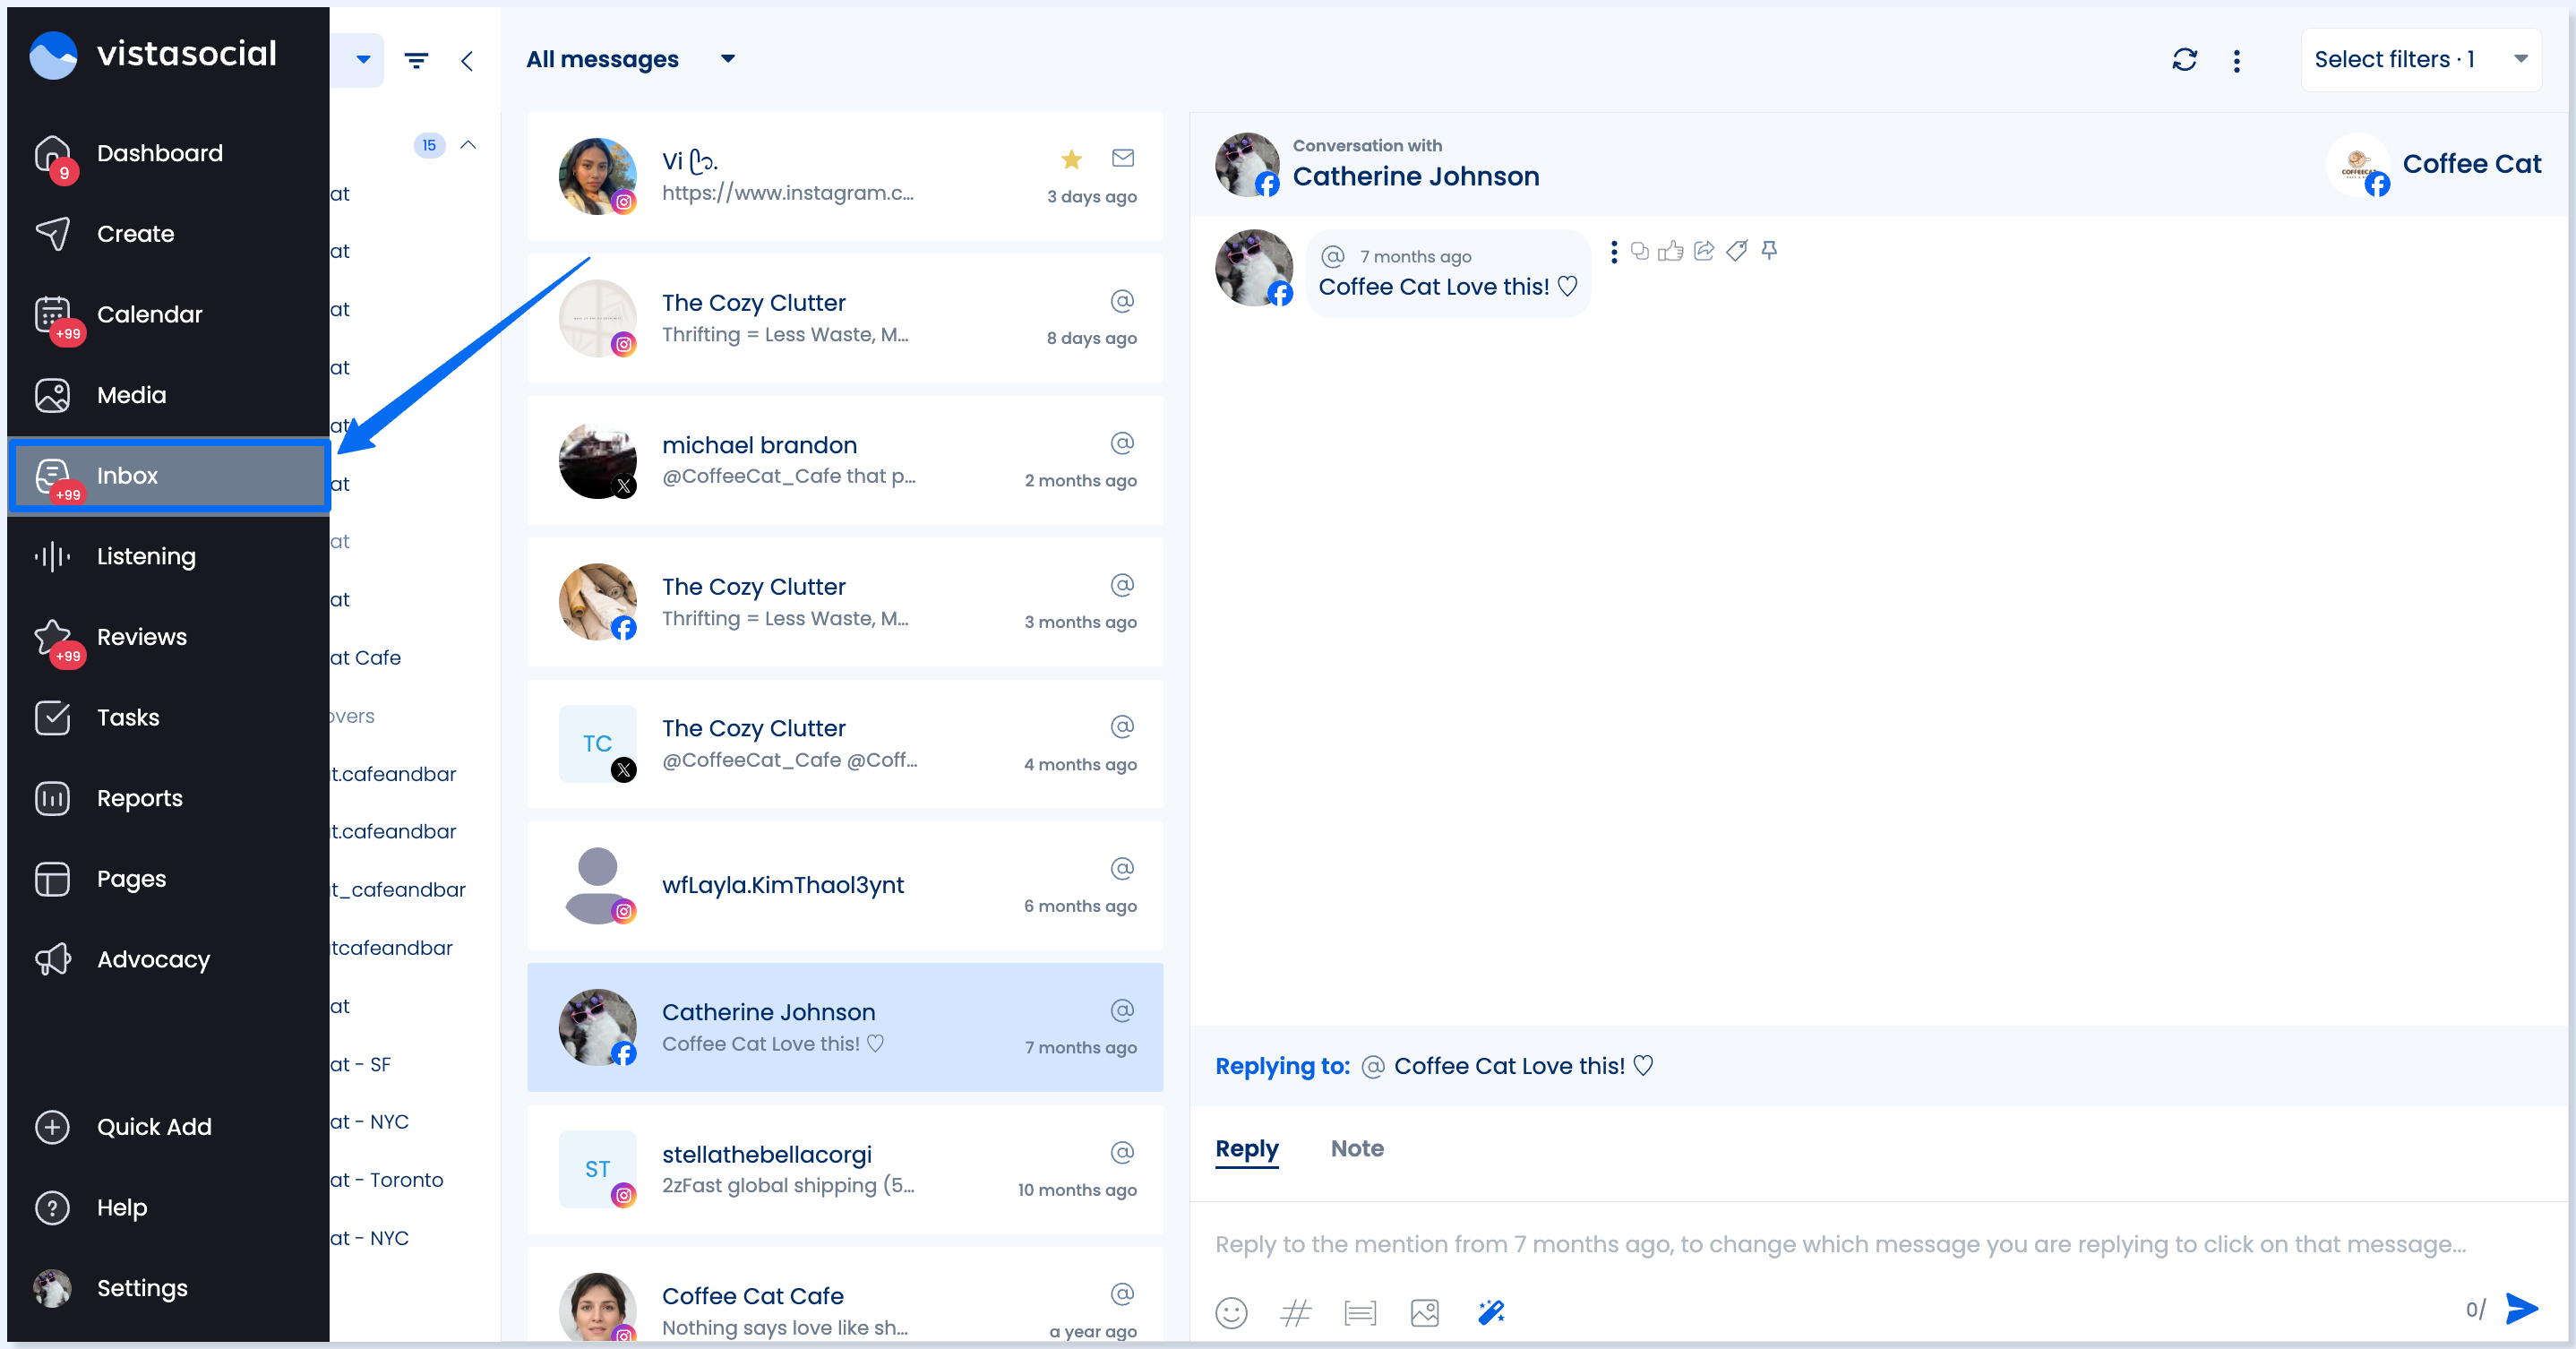Image resolution: width=2576 pixels, height=1349 pixels.
Task: Select the 'at Cafe' profile
Action: point(366,658)
